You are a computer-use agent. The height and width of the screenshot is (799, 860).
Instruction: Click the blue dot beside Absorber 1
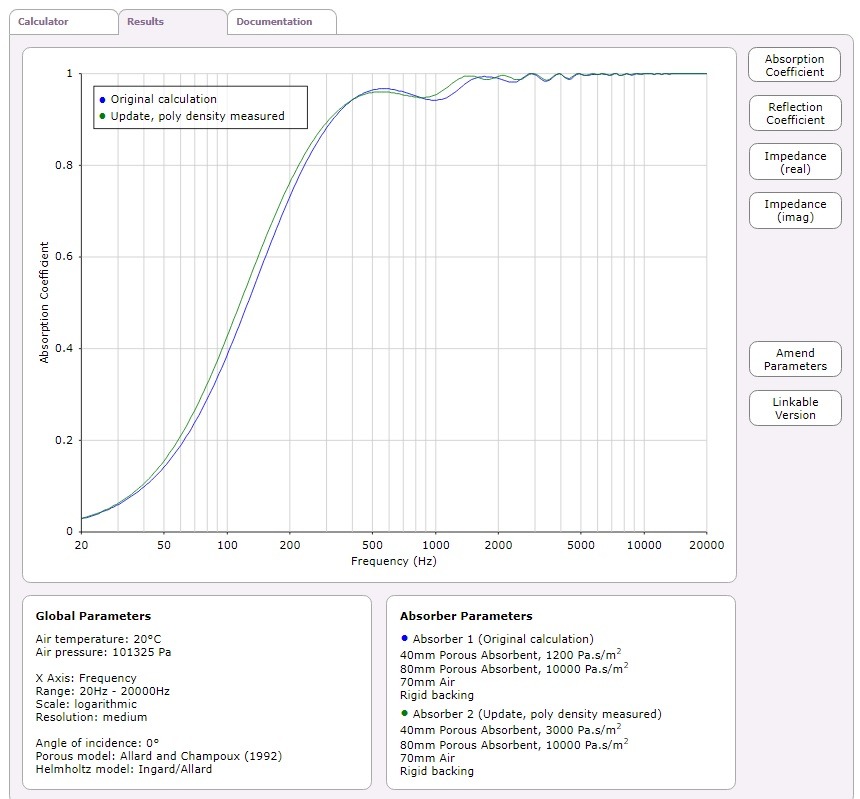point(405,638)
